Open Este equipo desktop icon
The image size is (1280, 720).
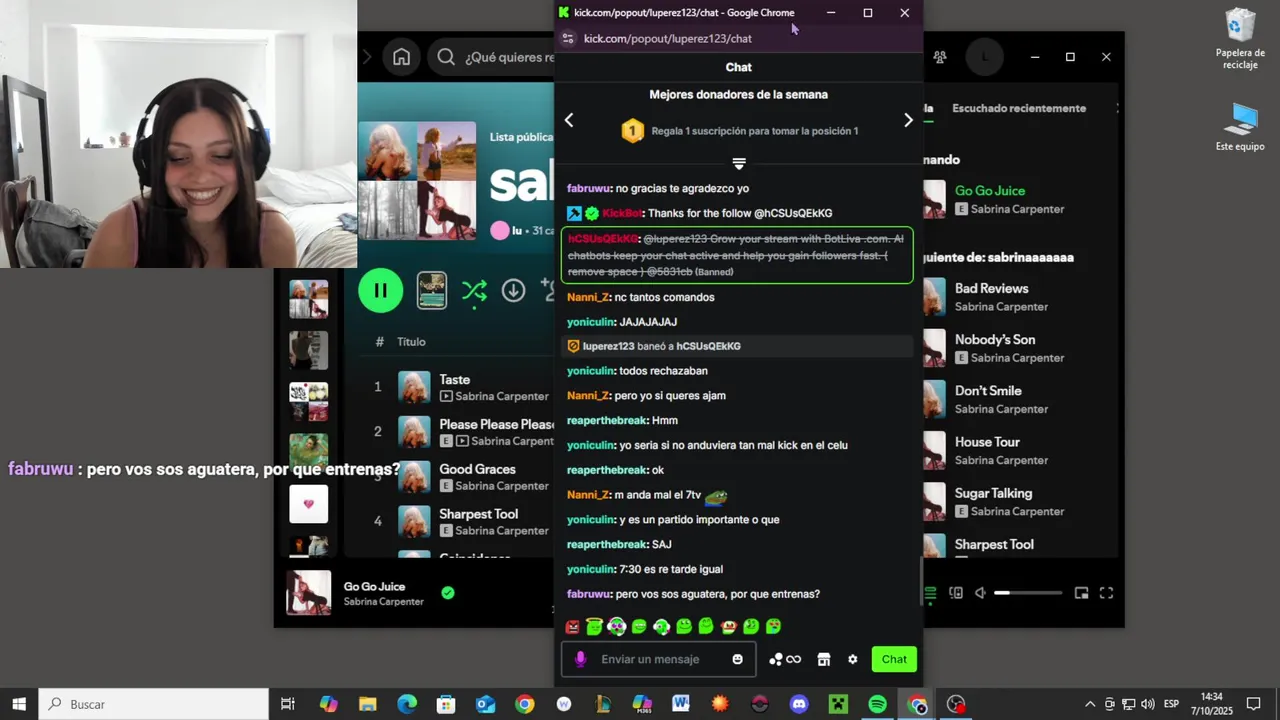(1240, 127)
